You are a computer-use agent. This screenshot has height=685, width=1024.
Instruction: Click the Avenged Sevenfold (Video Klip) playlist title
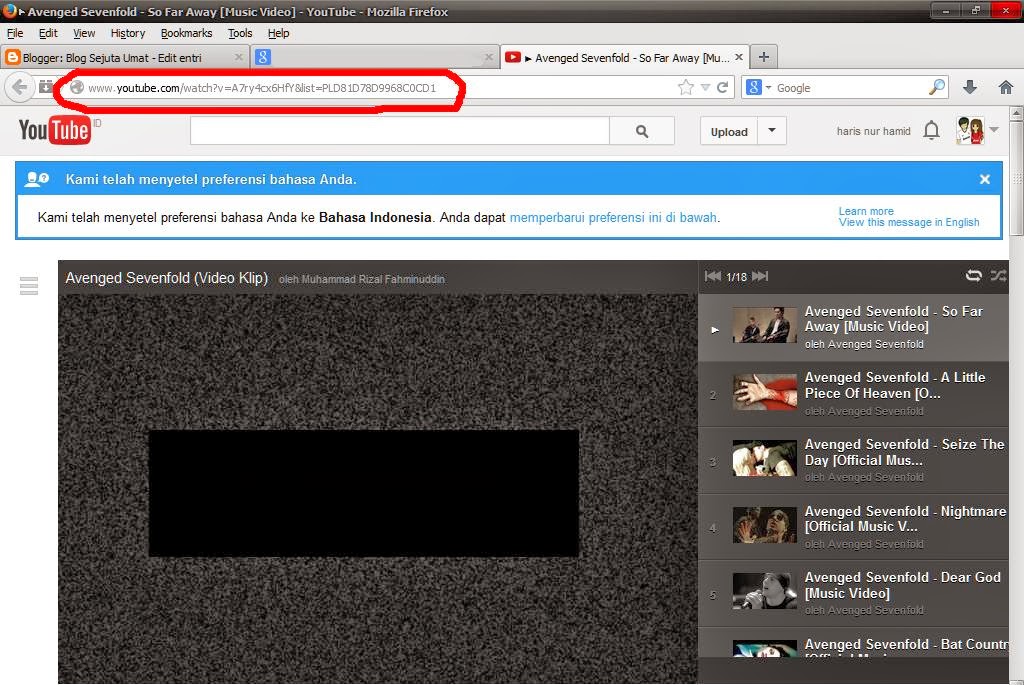pos(167,278)
